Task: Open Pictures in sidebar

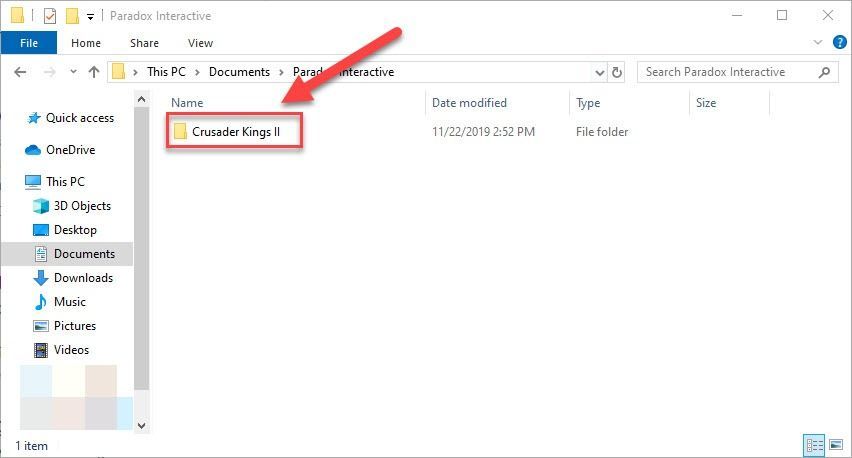Action: (74, 325)
